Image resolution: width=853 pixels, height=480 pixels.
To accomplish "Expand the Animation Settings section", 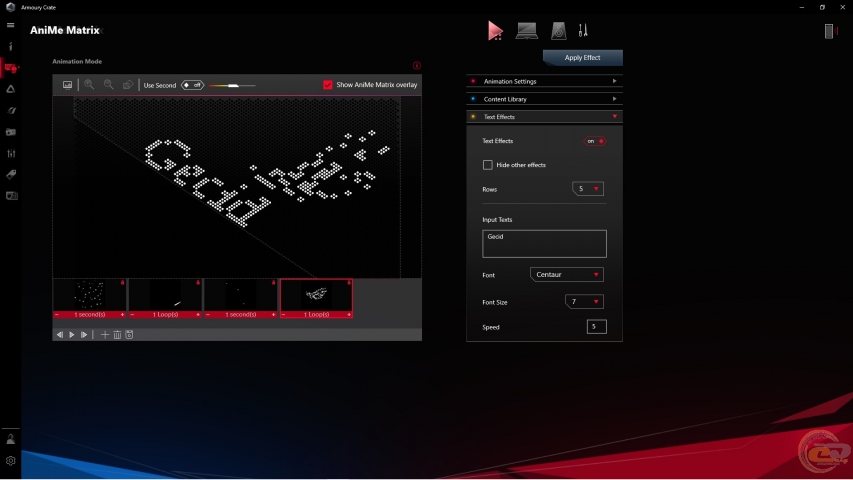I will click(545, 81).
